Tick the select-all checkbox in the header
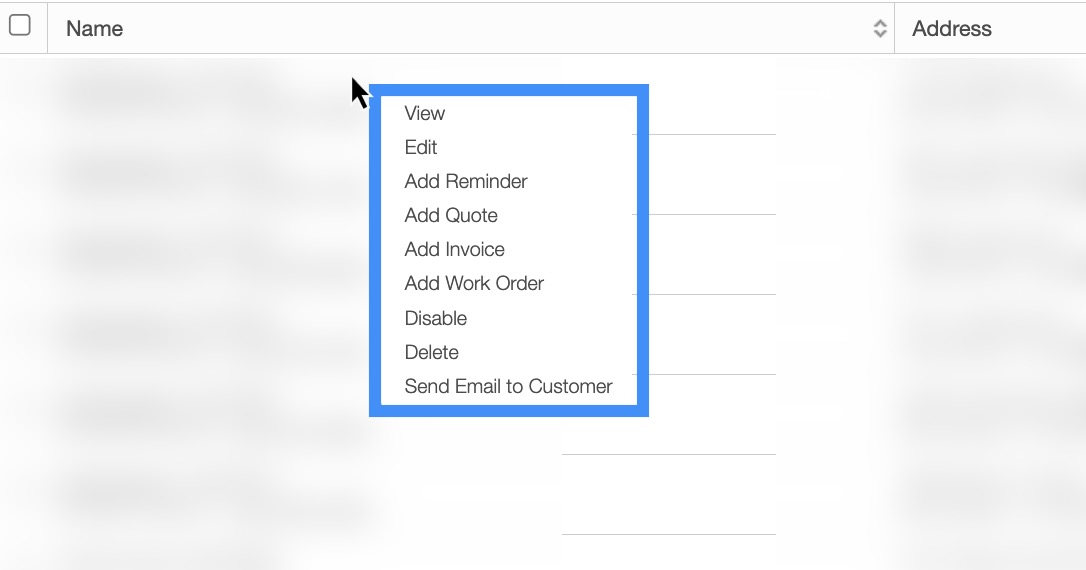1086x570 pixels. (x=19, y=26)
